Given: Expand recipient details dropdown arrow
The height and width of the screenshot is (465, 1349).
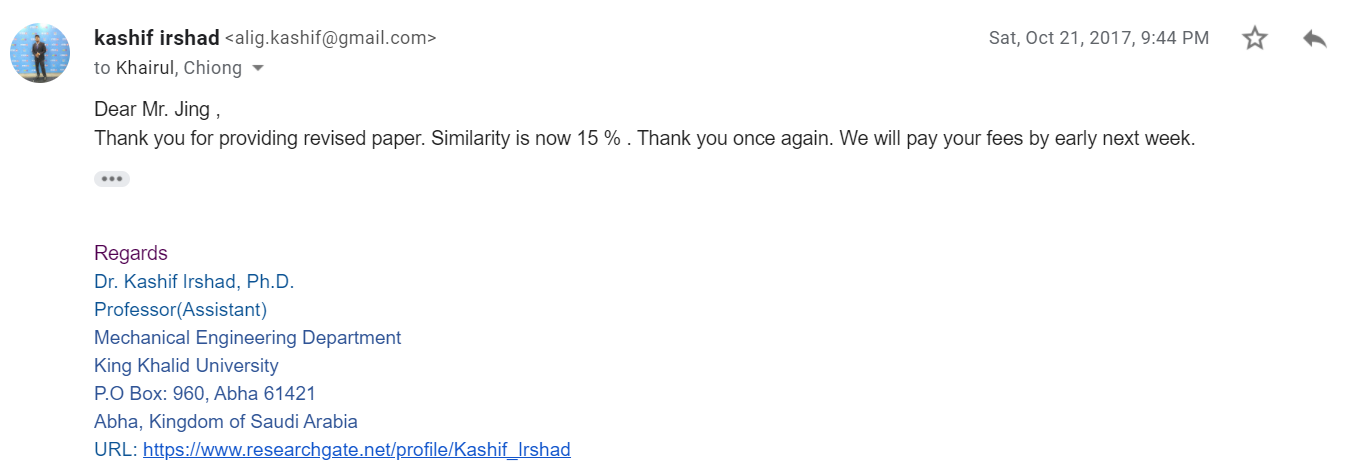Looking at the screenshot, I should [x=258, y=69].
